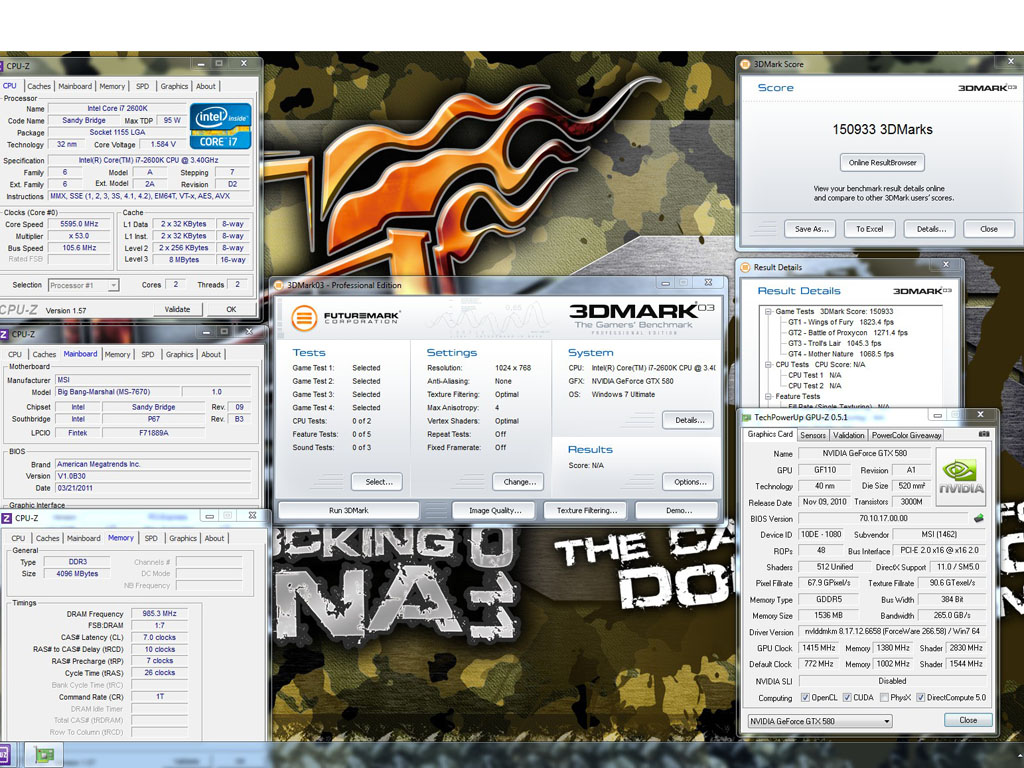Open SPD tab in top CPU-Z window
The image size is (1024, 768).
[142, 86]
